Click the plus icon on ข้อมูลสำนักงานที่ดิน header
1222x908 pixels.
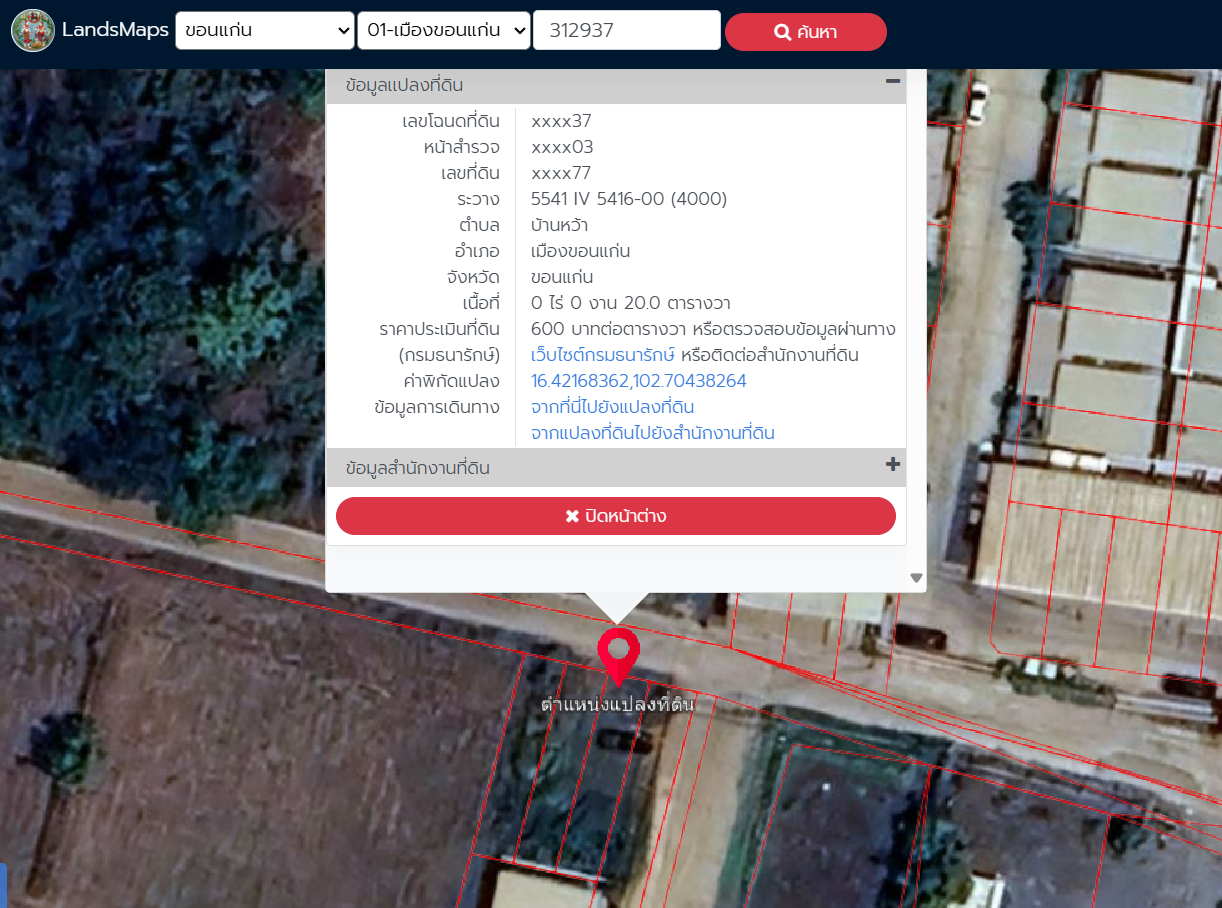pyautogui.click(x=893, y=465)
